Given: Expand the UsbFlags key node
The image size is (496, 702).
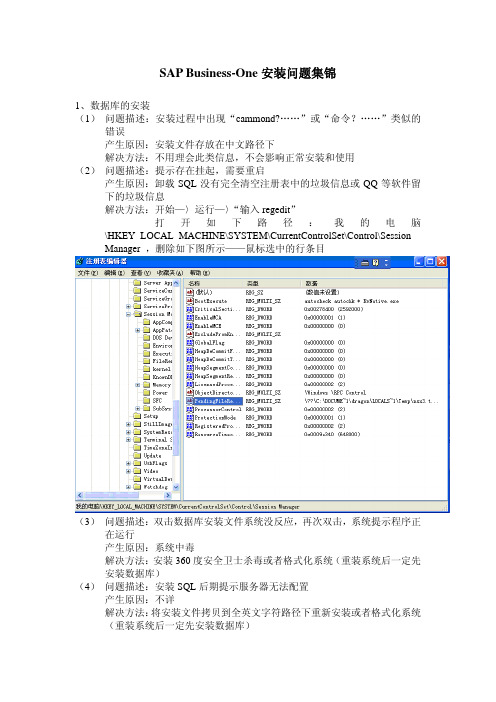Looking at the screenshot, I should (128, 463).
